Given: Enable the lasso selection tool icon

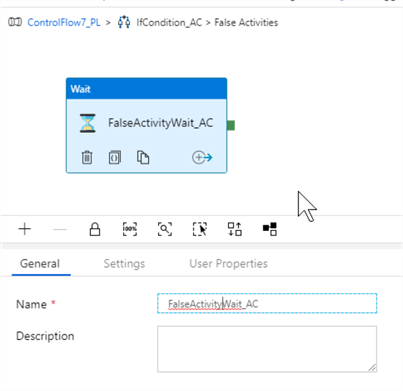Looking at the screenshot, I should pos(200,229).
